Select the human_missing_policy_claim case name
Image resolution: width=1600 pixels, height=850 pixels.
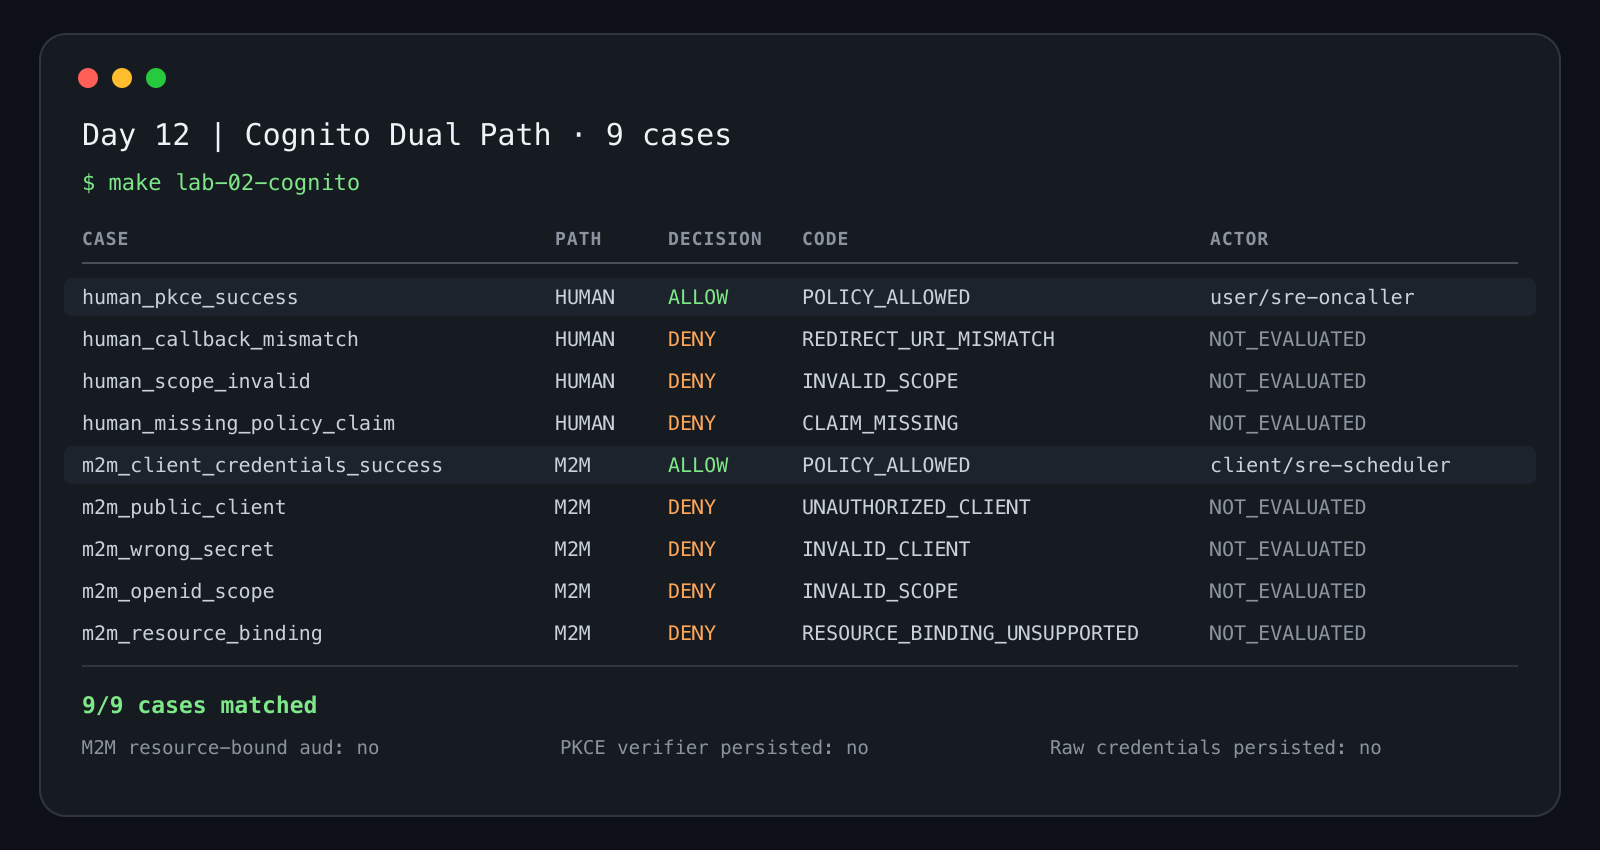[x=238, y=423]
